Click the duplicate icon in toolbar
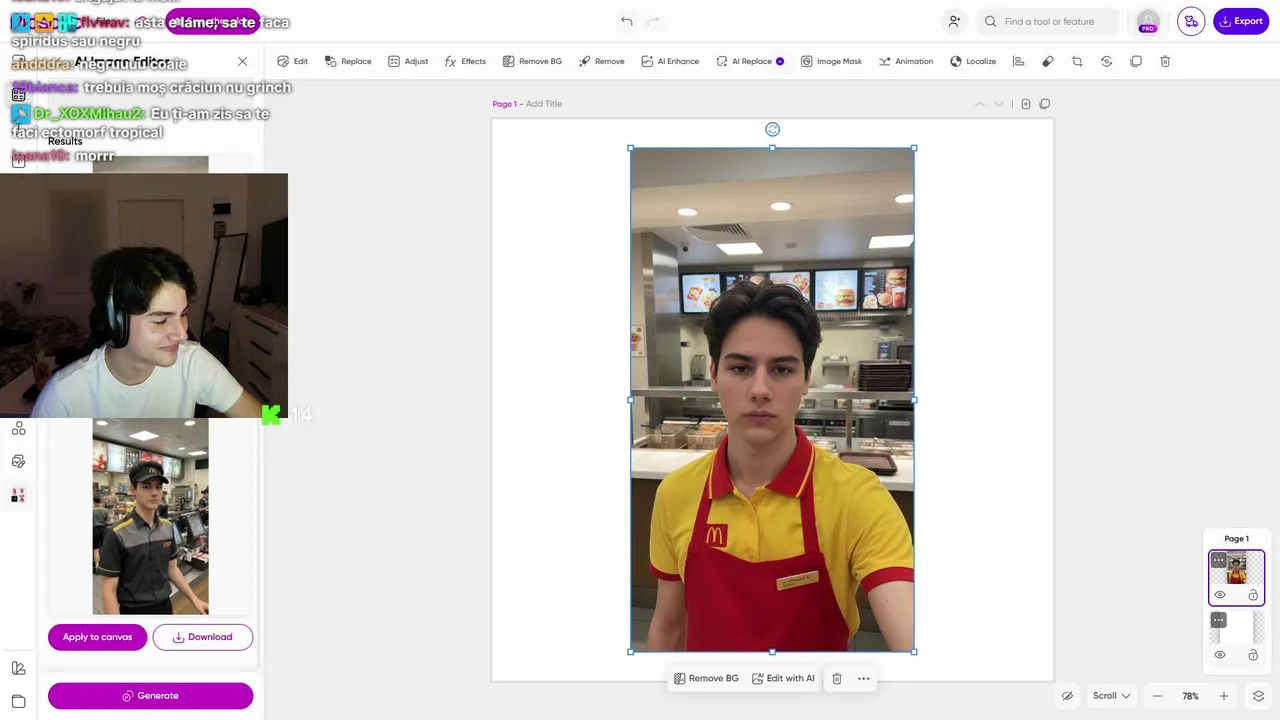This screenshot has width=1280, height=720. coord(1136,61)
